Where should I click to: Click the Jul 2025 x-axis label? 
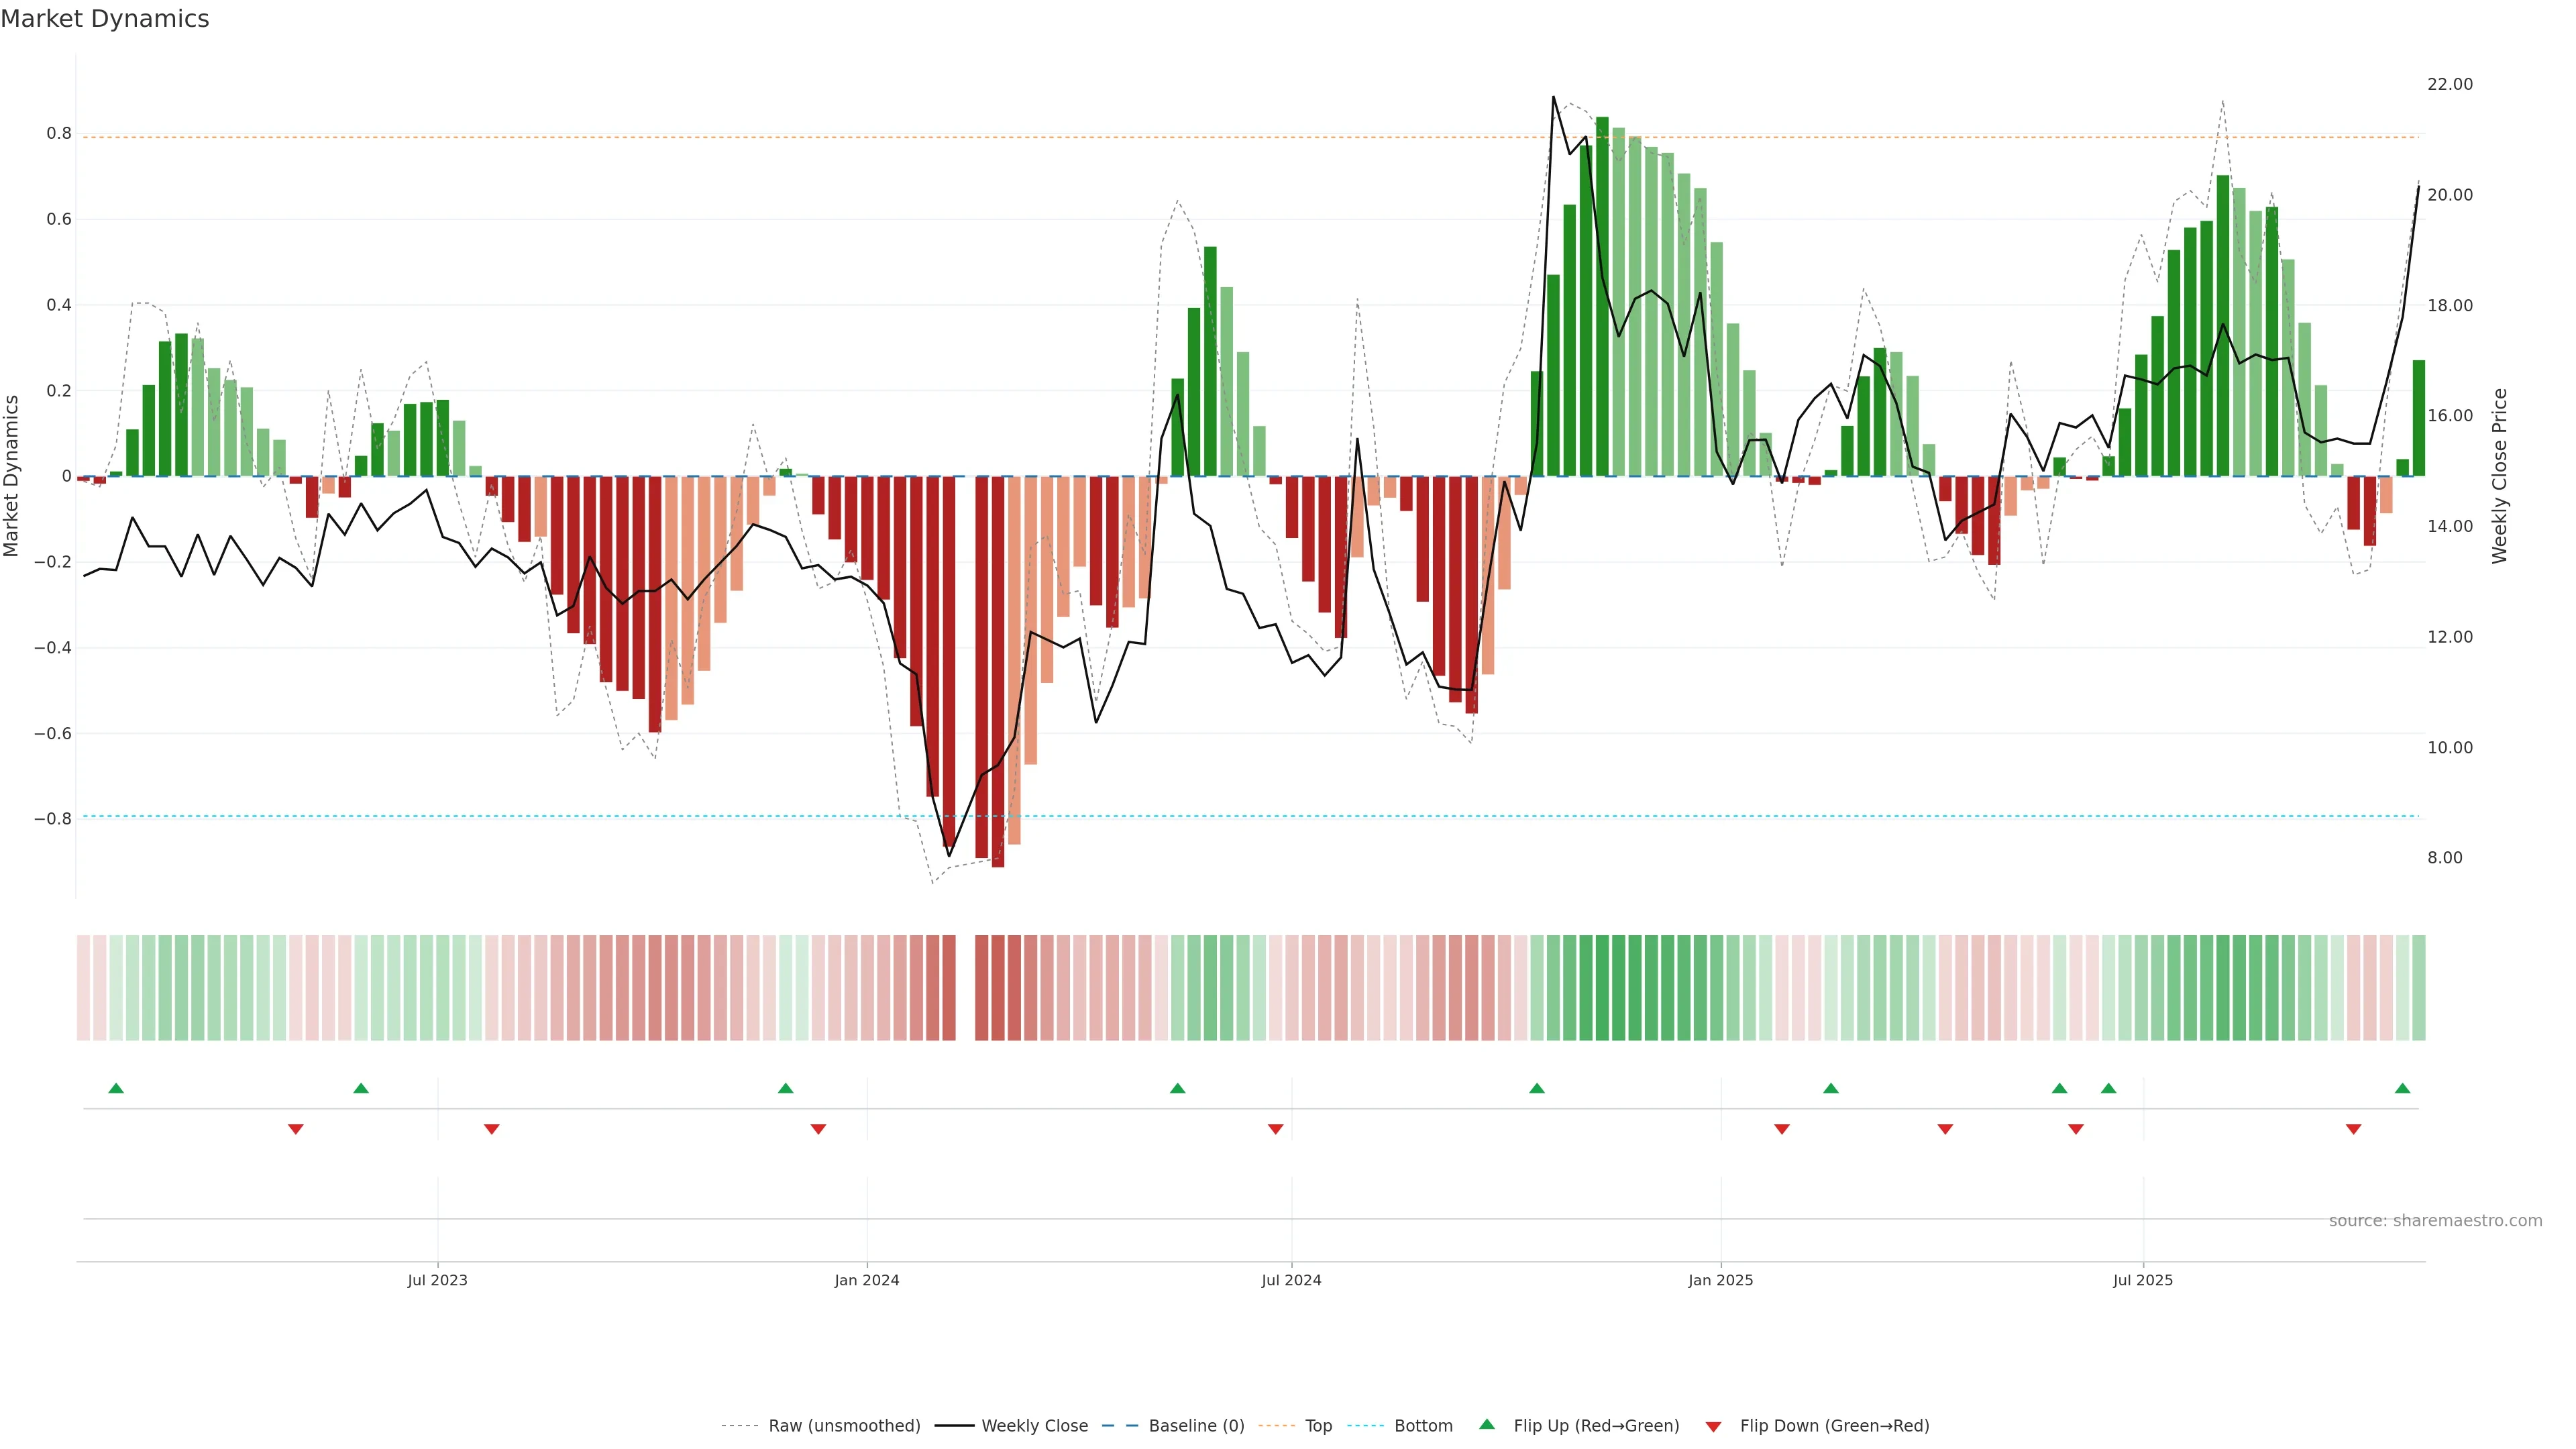click(2143, 1280)
